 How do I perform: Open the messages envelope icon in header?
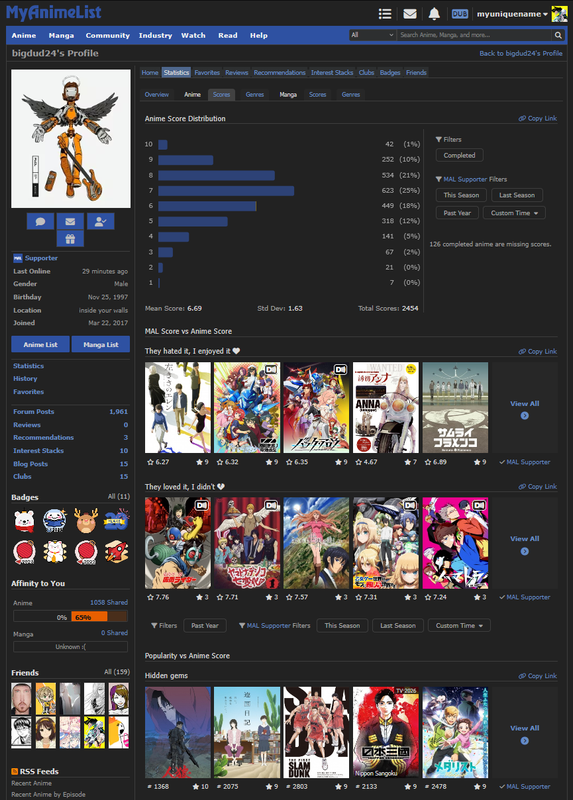coord(410,14)
